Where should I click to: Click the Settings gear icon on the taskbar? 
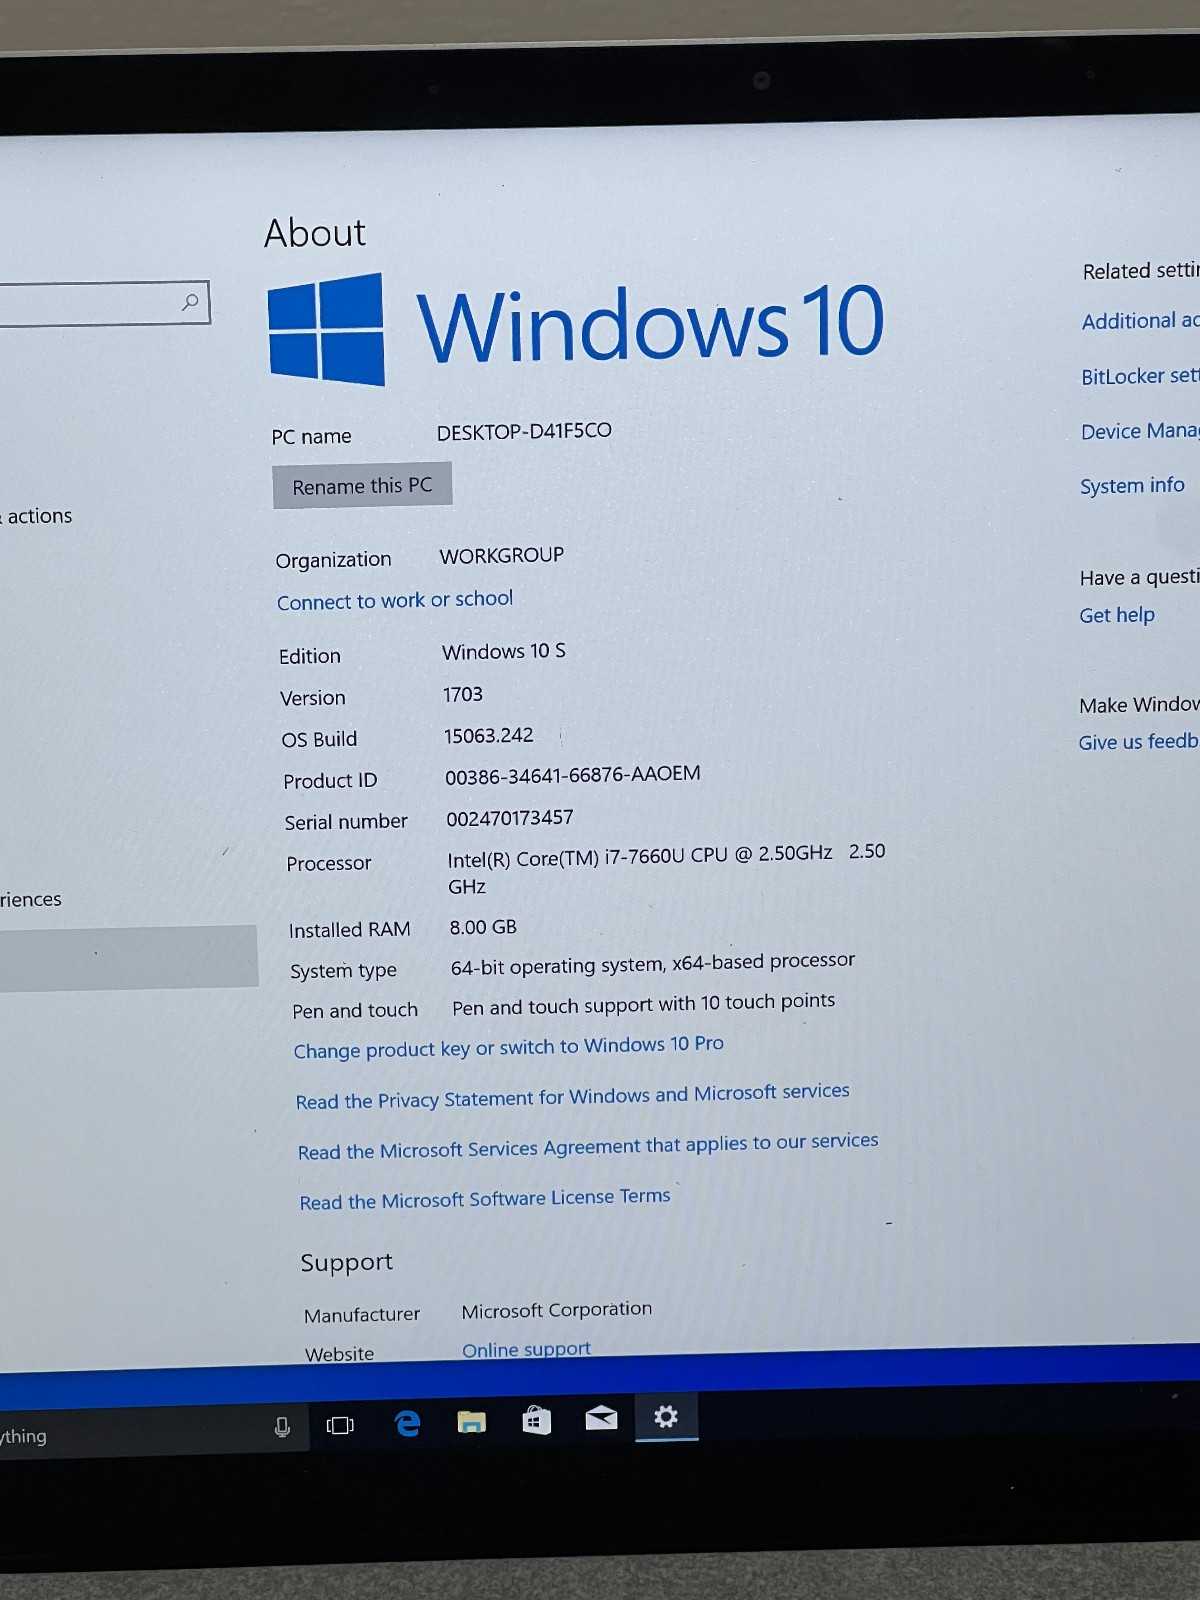[x=666, y=1416]
